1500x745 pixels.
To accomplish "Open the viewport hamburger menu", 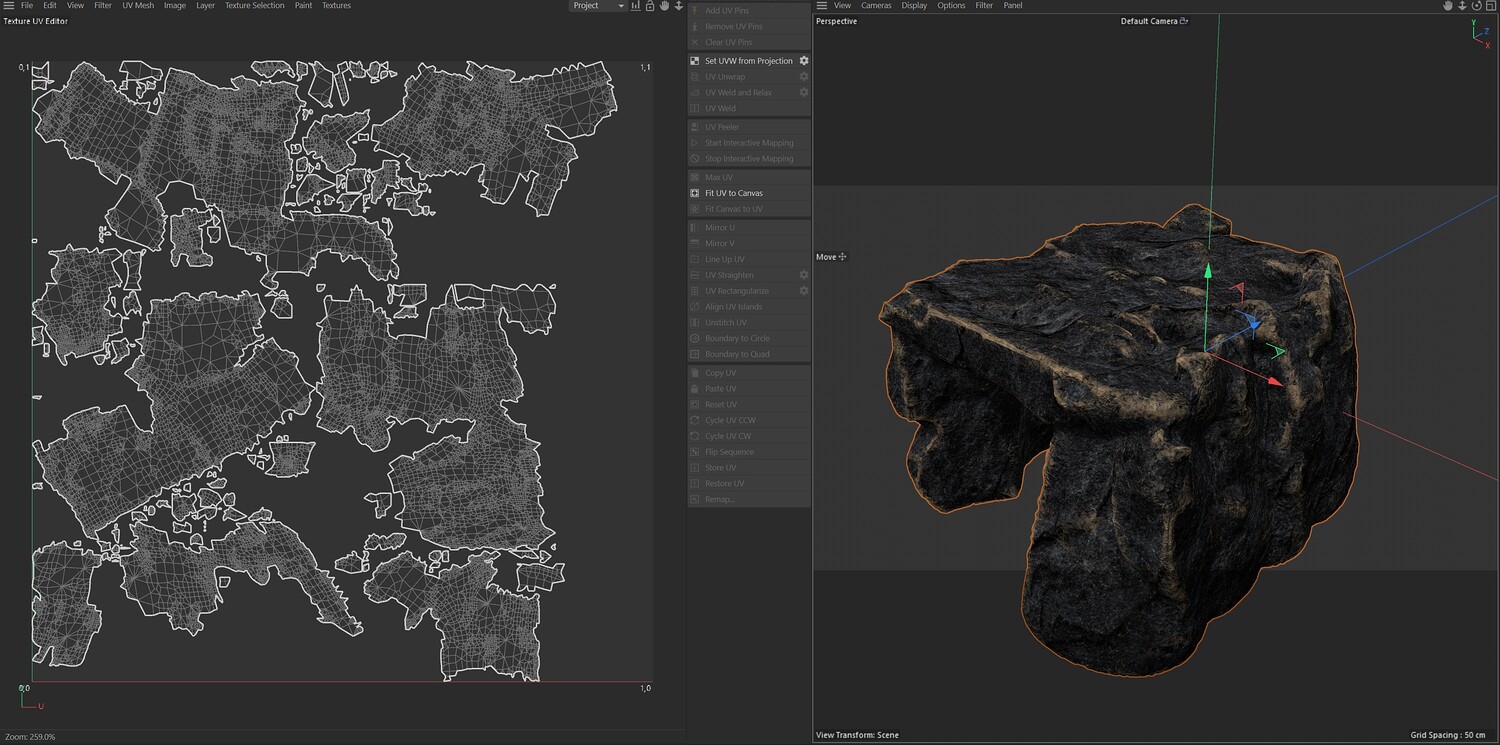I will point(822,6).
